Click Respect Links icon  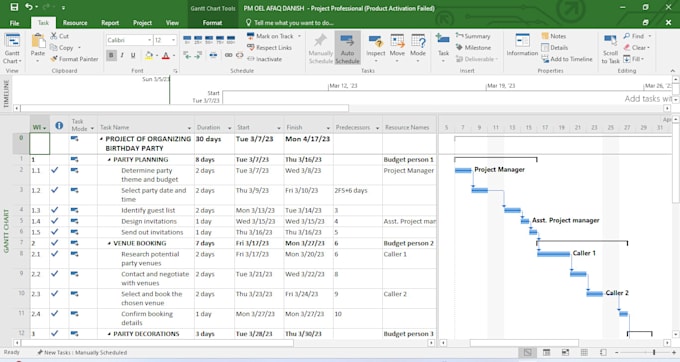pyautogui.click(x=251, y=47)
